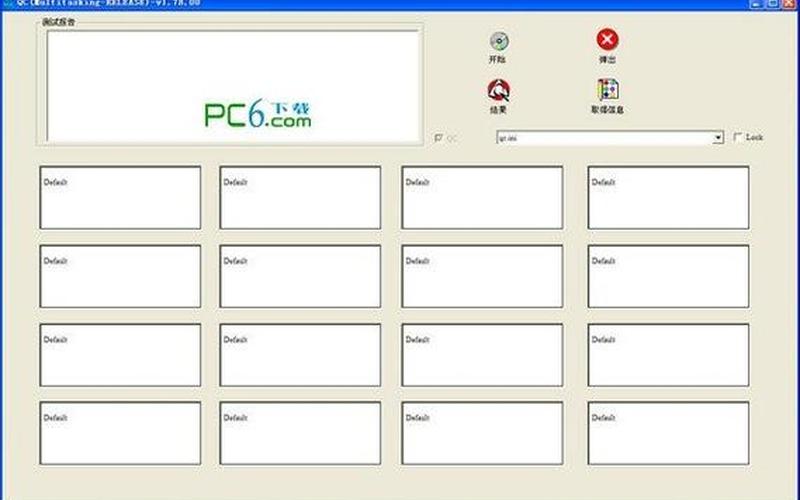Open the 结果 (Result) icon

click(x=498, y=91)
